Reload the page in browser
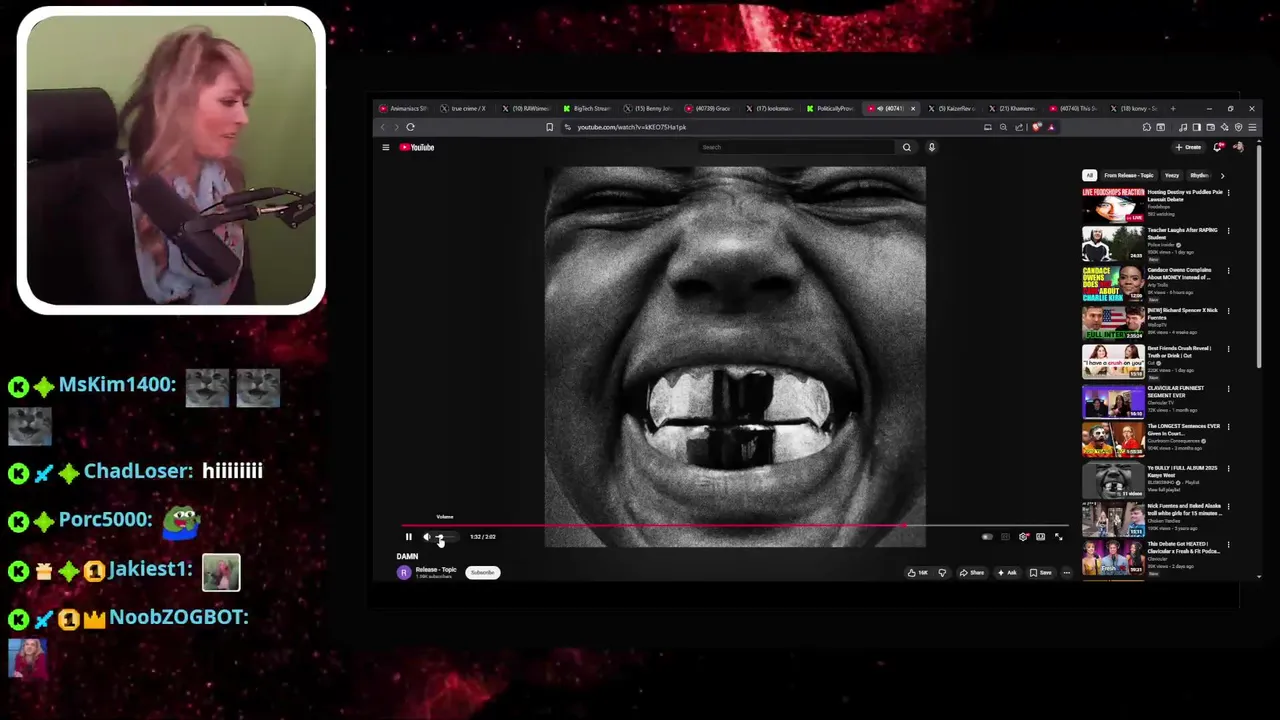This screenshot has width=1280, height=720. coord(410,127)
